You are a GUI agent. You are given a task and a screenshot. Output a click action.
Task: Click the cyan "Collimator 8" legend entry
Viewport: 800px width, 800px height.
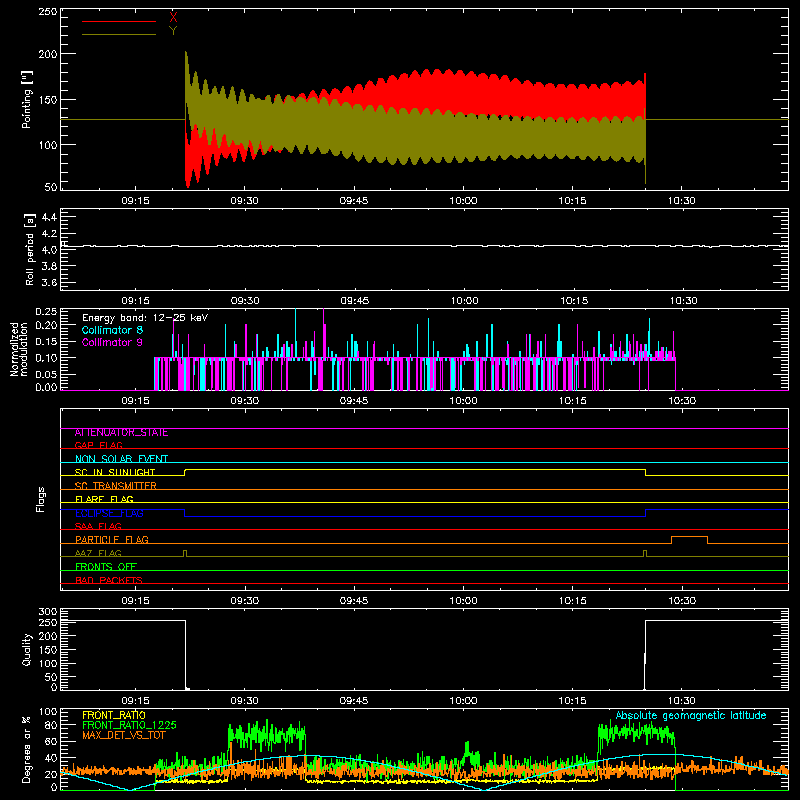[112, 330]
